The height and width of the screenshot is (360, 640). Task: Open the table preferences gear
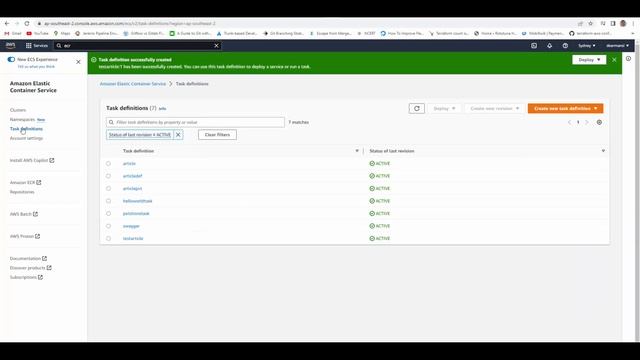599,122
